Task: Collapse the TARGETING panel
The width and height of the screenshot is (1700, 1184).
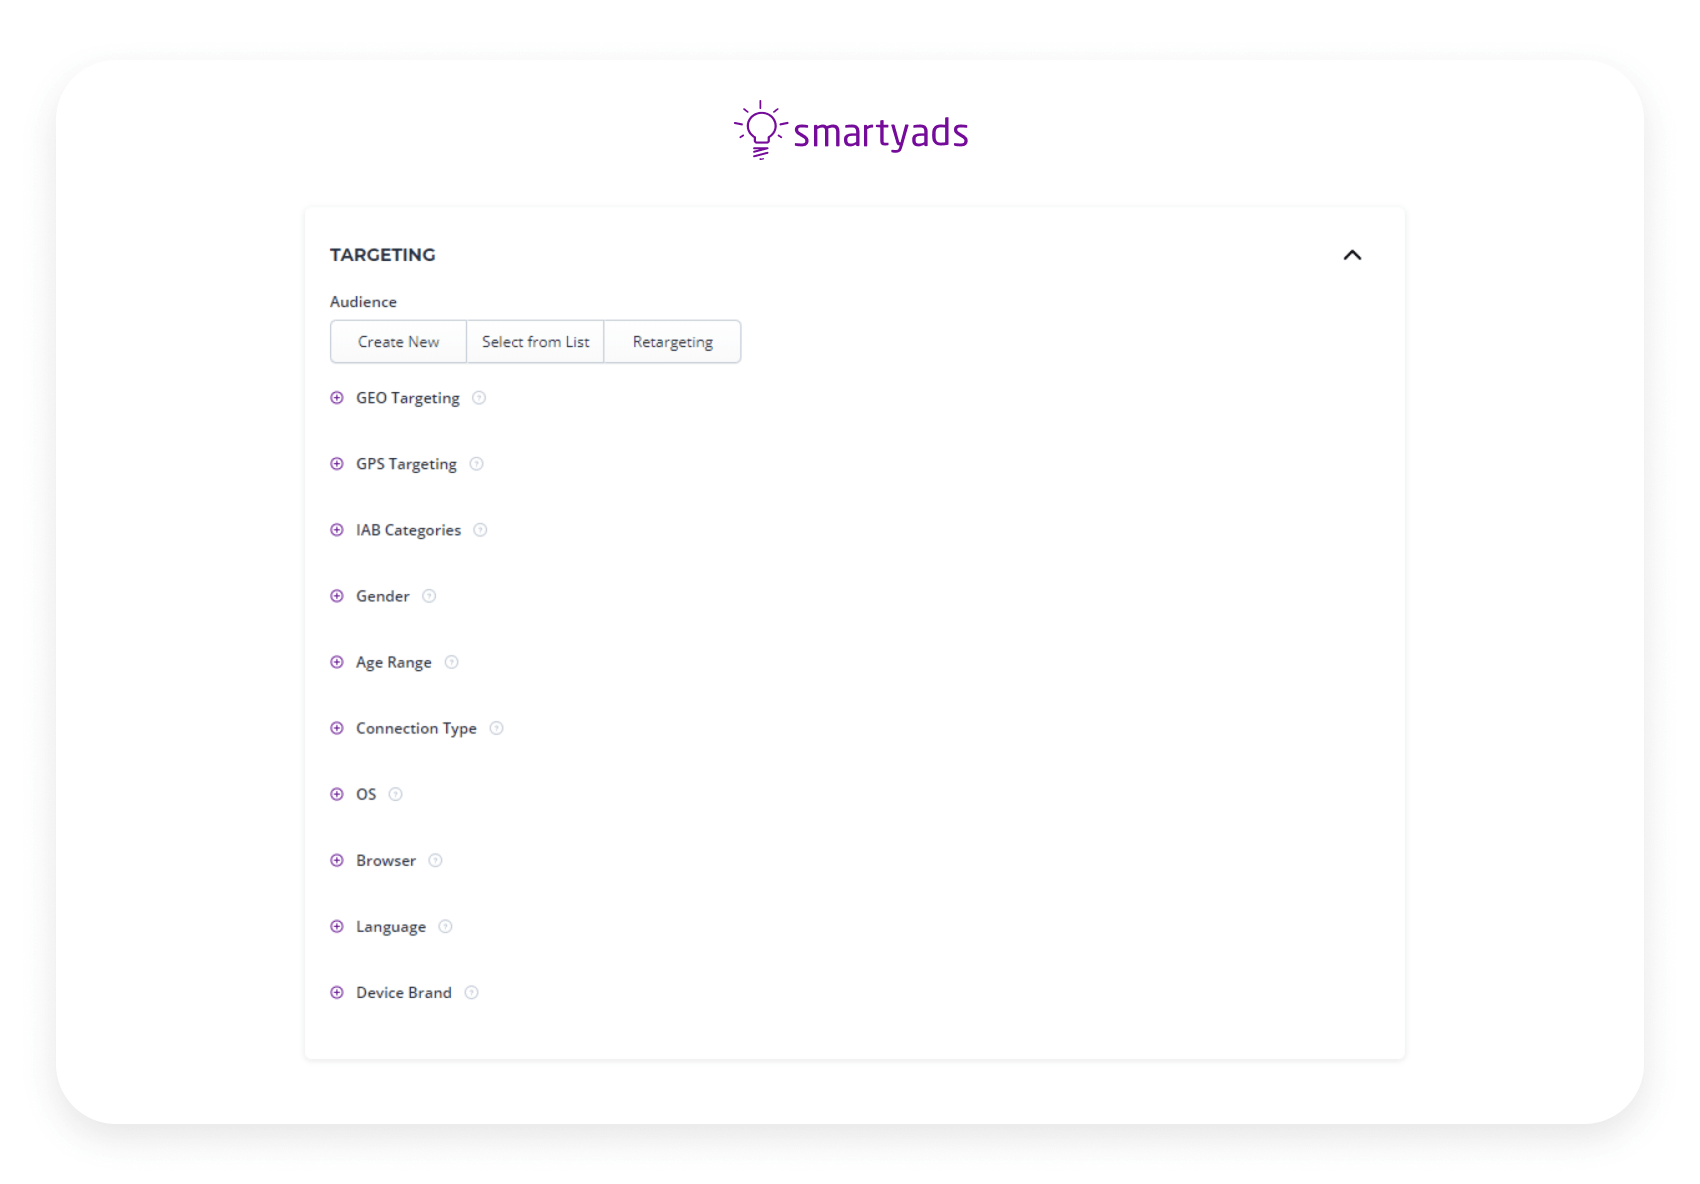Action: pyautogui.click(x=1353, y=255)
